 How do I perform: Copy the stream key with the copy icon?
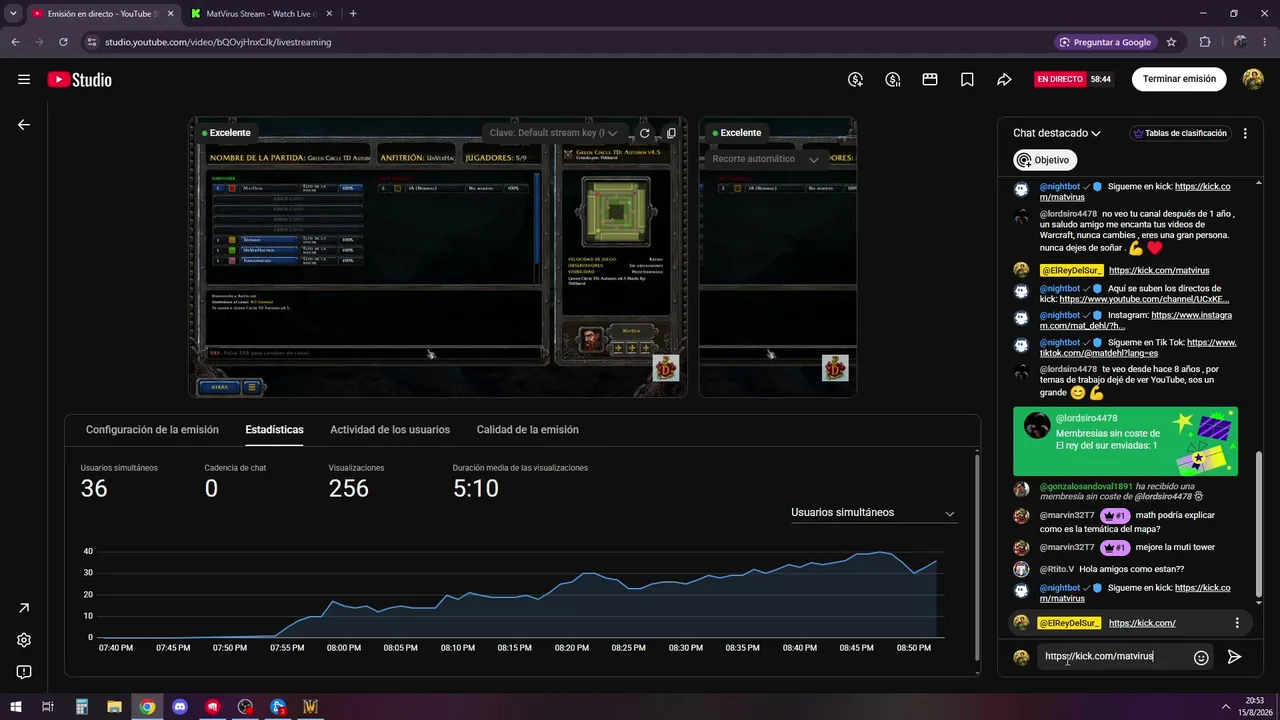[671, 133]
